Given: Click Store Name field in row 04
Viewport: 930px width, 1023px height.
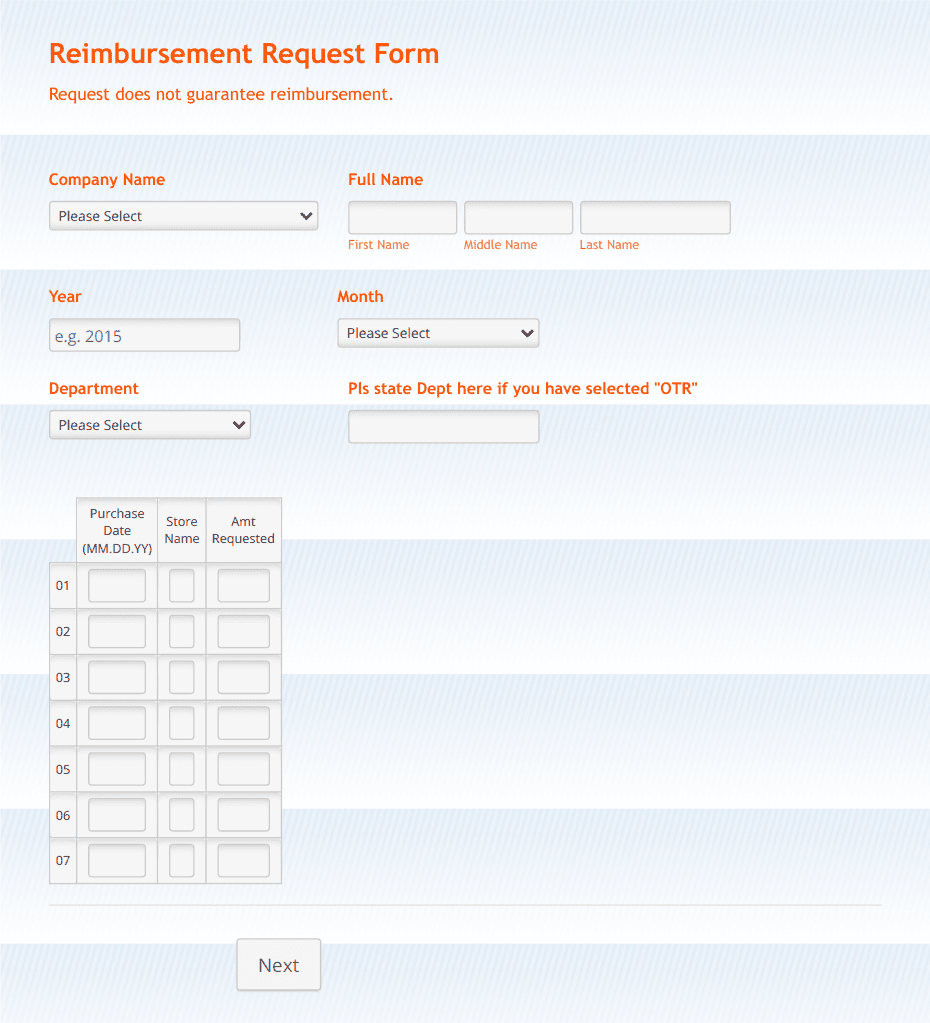Looking at the screenshot, I should 181,724.
